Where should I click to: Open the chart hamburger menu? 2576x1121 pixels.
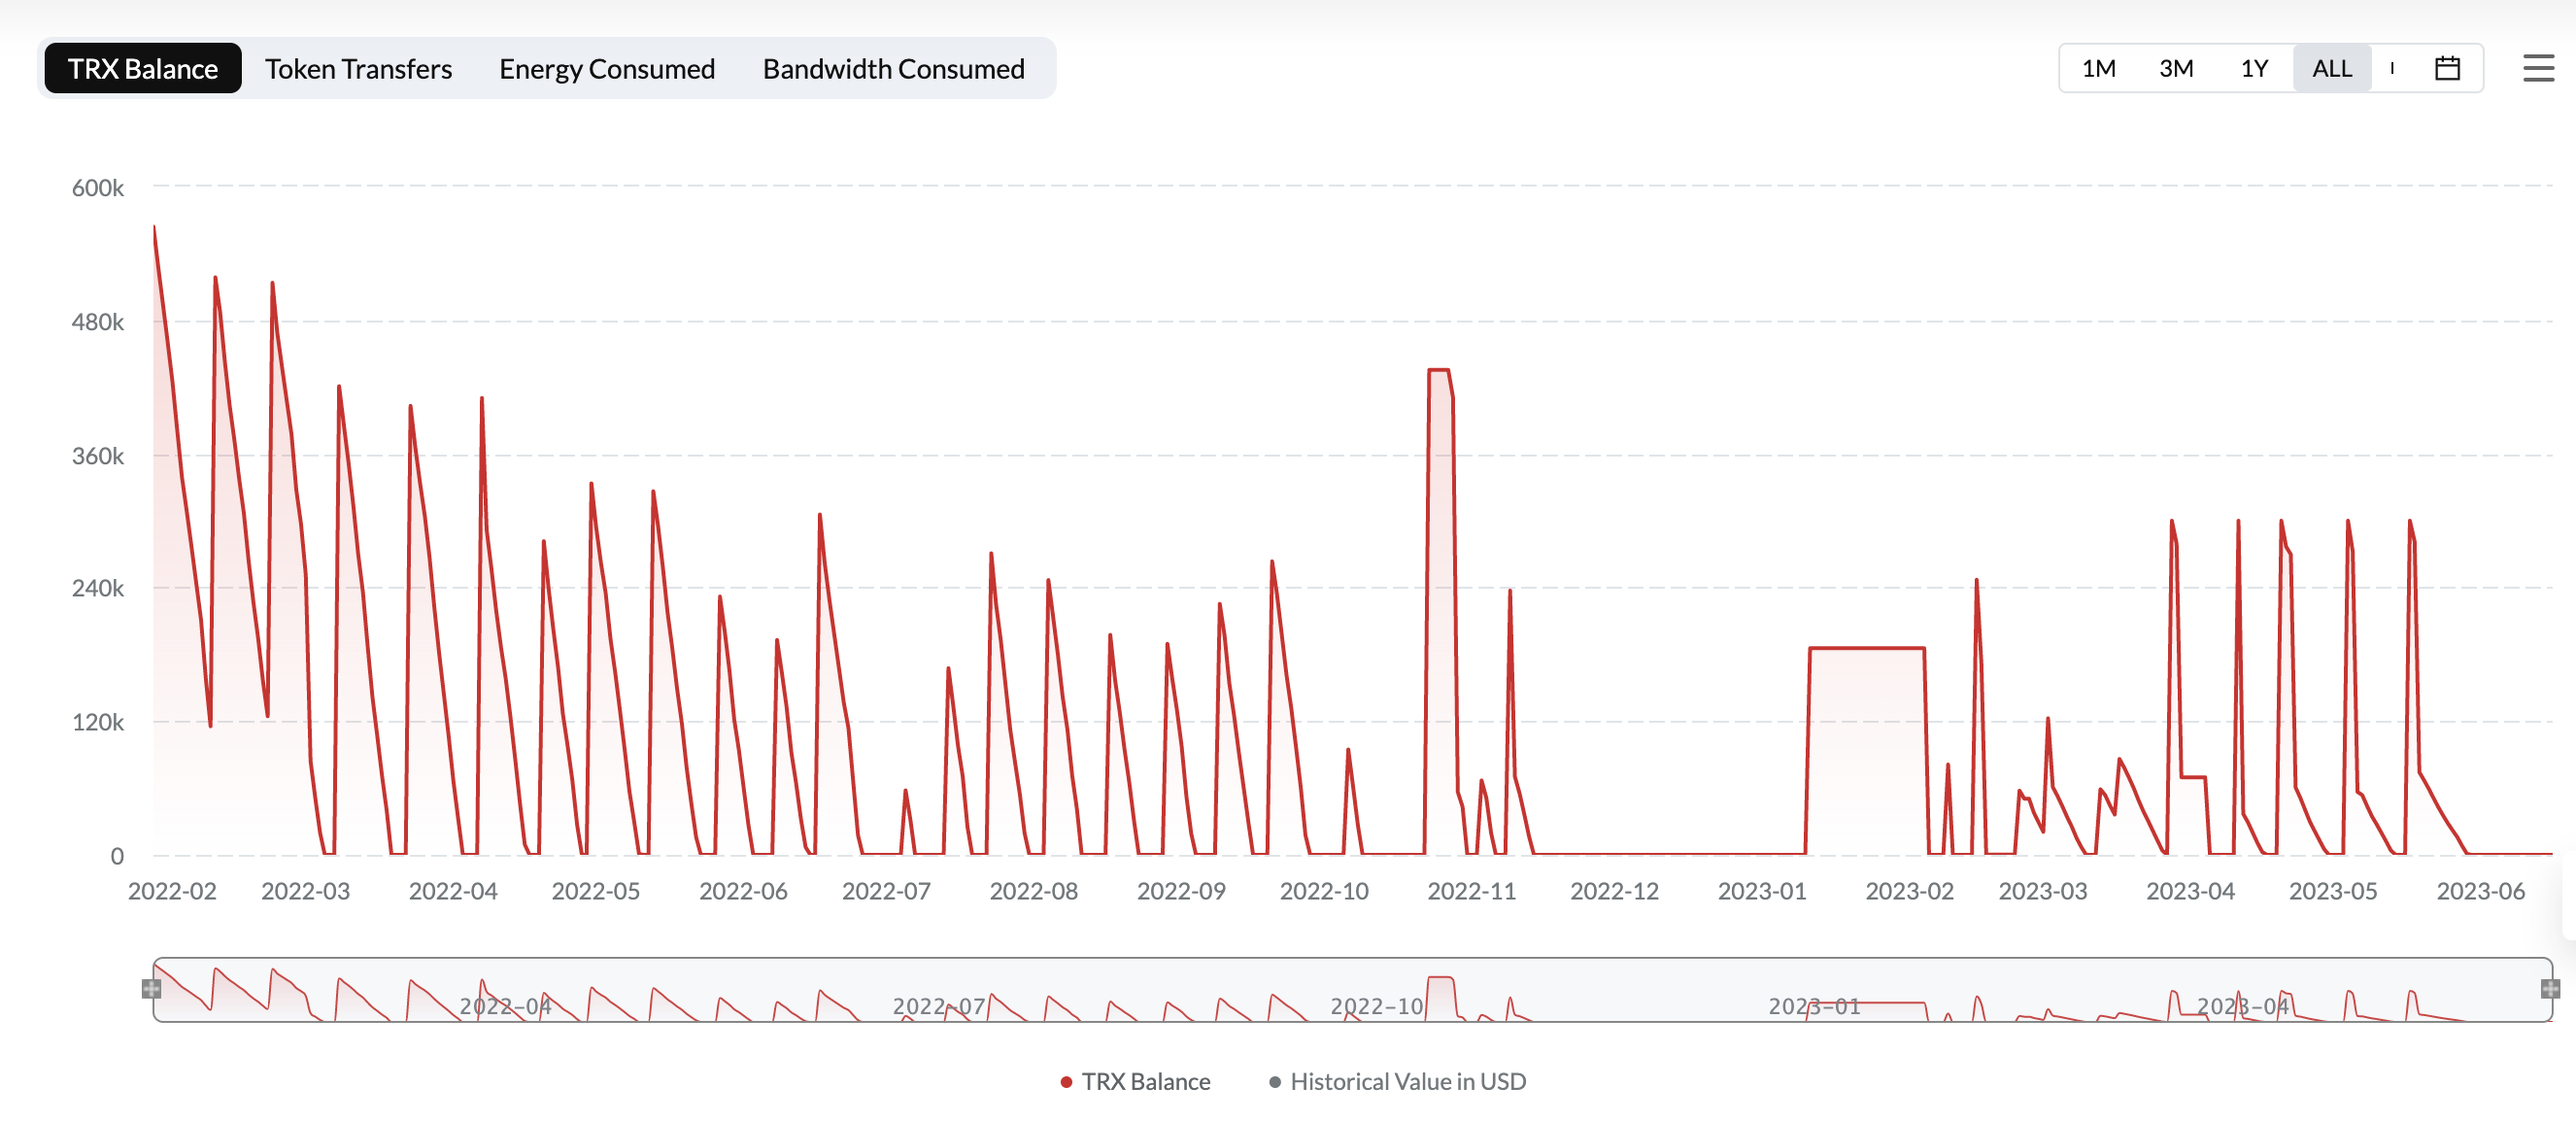2537,68
